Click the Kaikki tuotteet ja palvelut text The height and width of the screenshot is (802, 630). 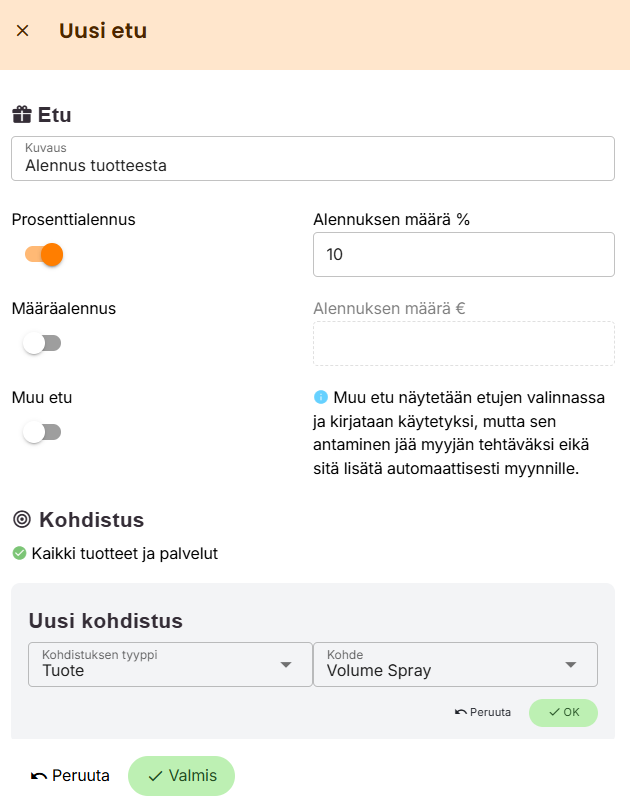125,553
